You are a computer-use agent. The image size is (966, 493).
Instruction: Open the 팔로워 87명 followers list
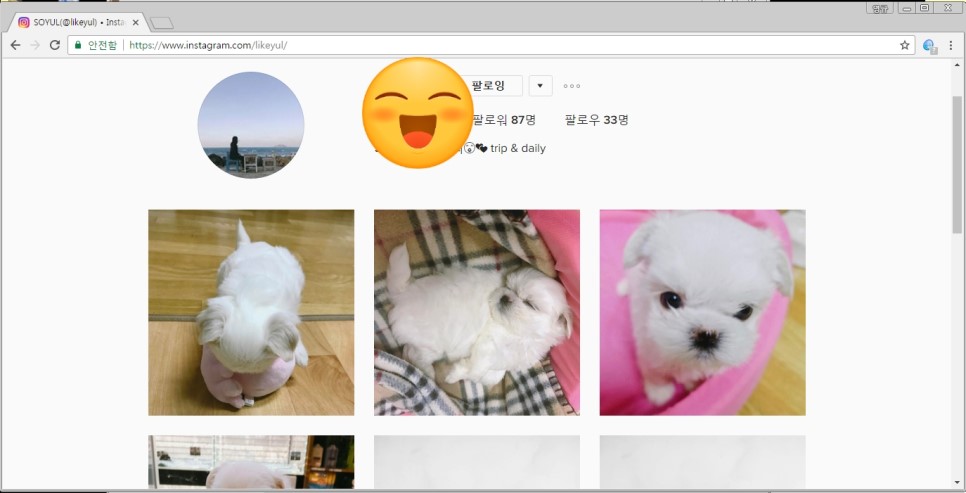tap(504, 120)
